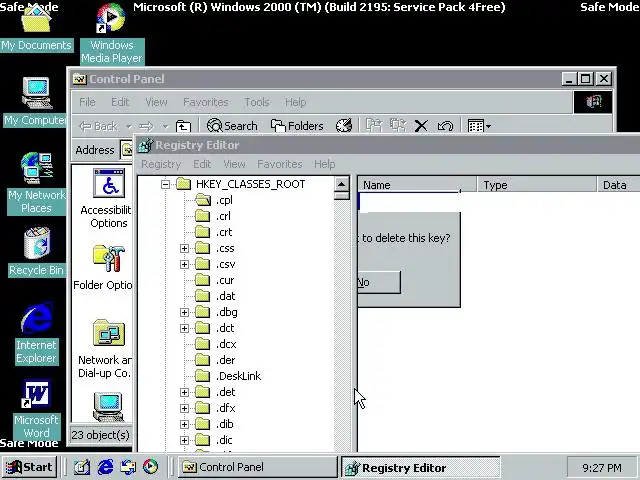Open Folder Options in Control Panel
Screen dimensions: 640x480
(108, 267)
